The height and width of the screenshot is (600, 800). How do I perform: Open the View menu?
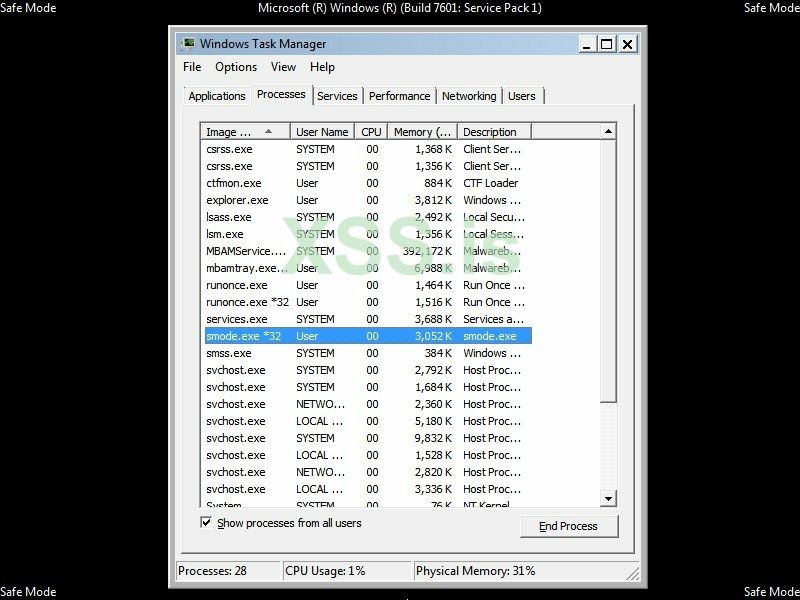(283, 67)
